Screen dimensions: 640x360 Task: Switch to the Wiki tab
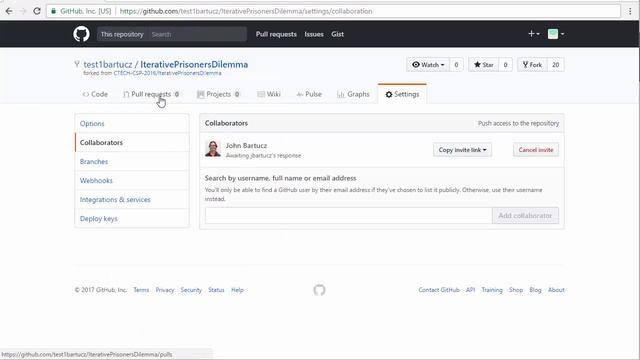click(x=269, y=94)
